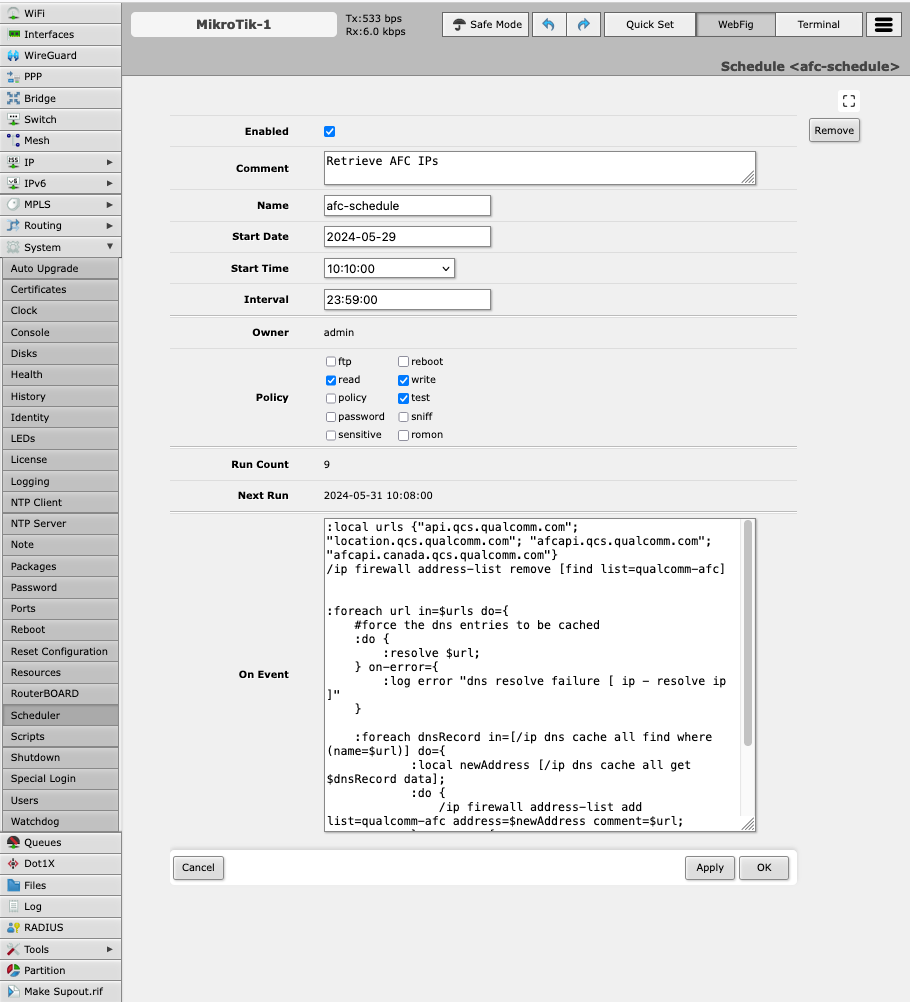Viewport: 910px width, 1002px height.
Task: Uncheck the Enabled checkbox
Action: pos(330,132)
